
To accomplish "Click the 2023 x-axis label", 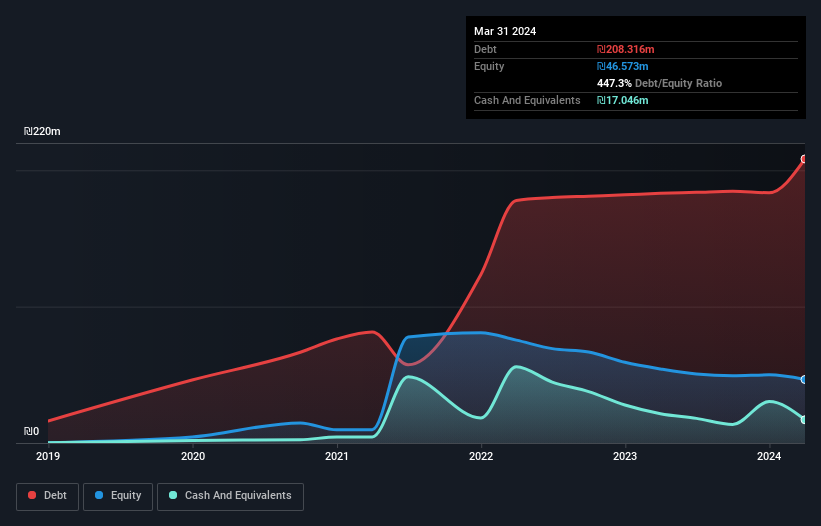I will coord(625,456).
